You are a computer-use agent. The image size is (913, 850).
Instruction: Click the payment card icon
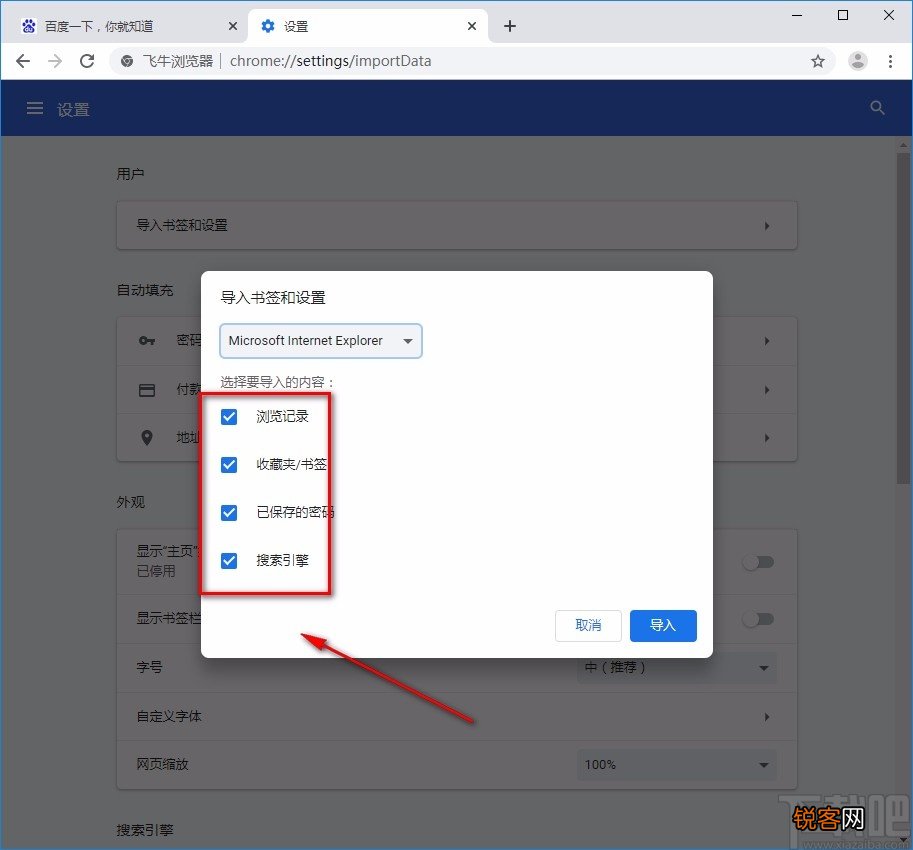(147, 390)
